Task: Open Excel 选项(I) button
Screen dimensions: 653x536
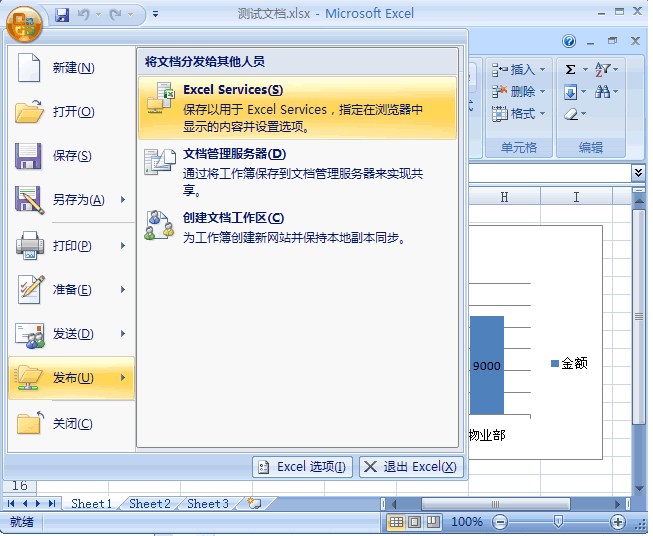Action: click(x=302, y=467)
